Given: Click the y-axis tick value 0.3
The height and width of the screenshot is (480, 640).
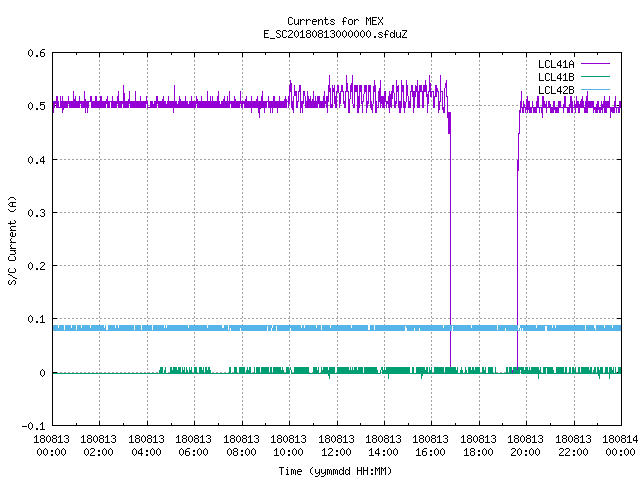Looking at the screenshot, I should tap(36, 213).
